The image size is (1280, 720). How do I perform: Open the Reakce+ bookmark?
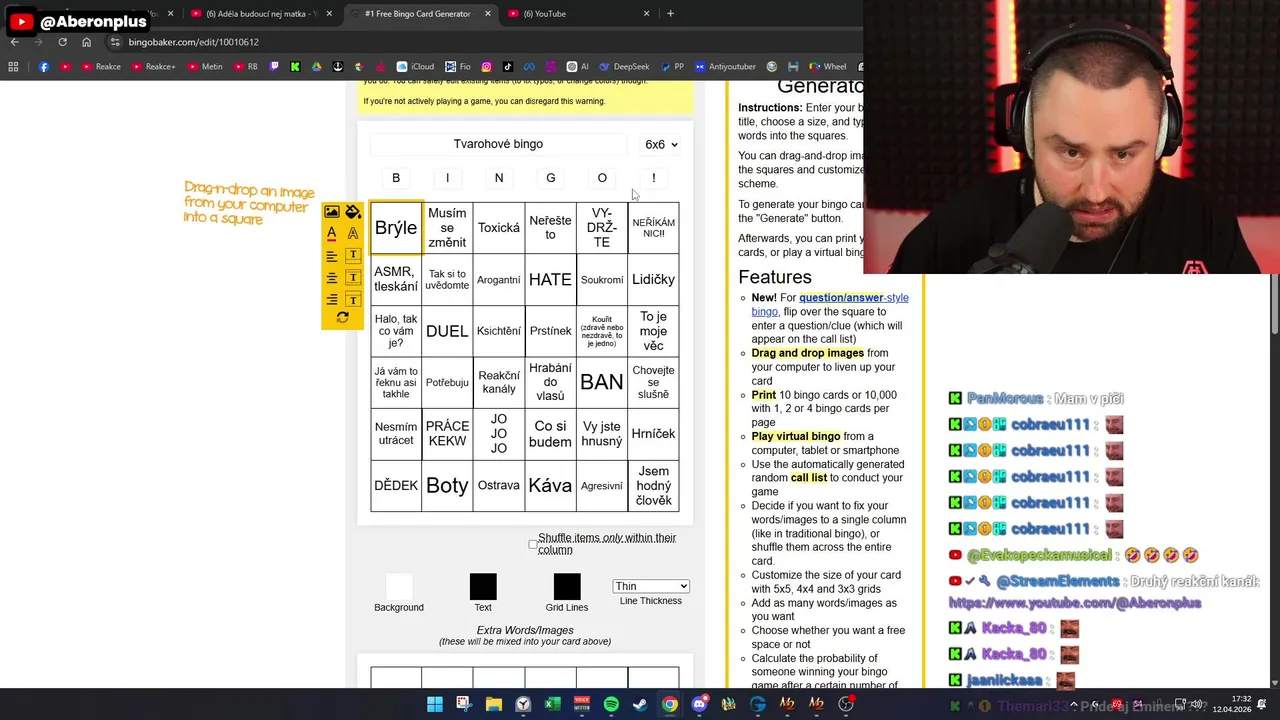coord(152,67)
